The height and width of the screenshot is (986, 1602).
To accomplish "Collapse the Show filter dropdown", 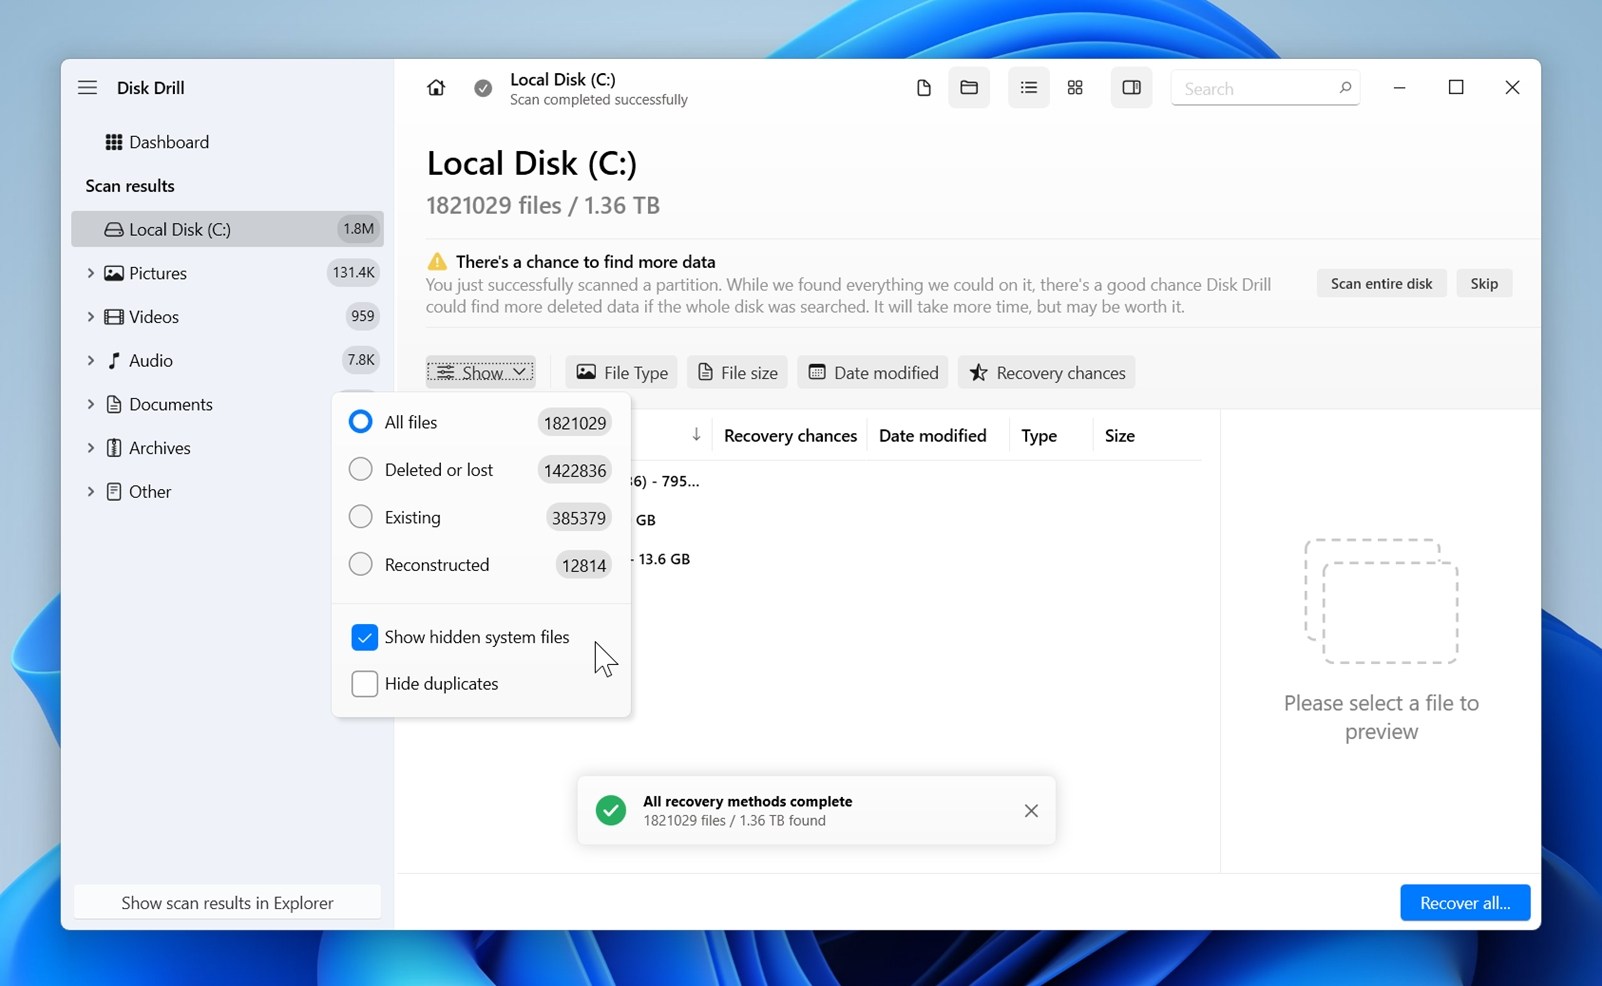I will [x=481, y=371].
